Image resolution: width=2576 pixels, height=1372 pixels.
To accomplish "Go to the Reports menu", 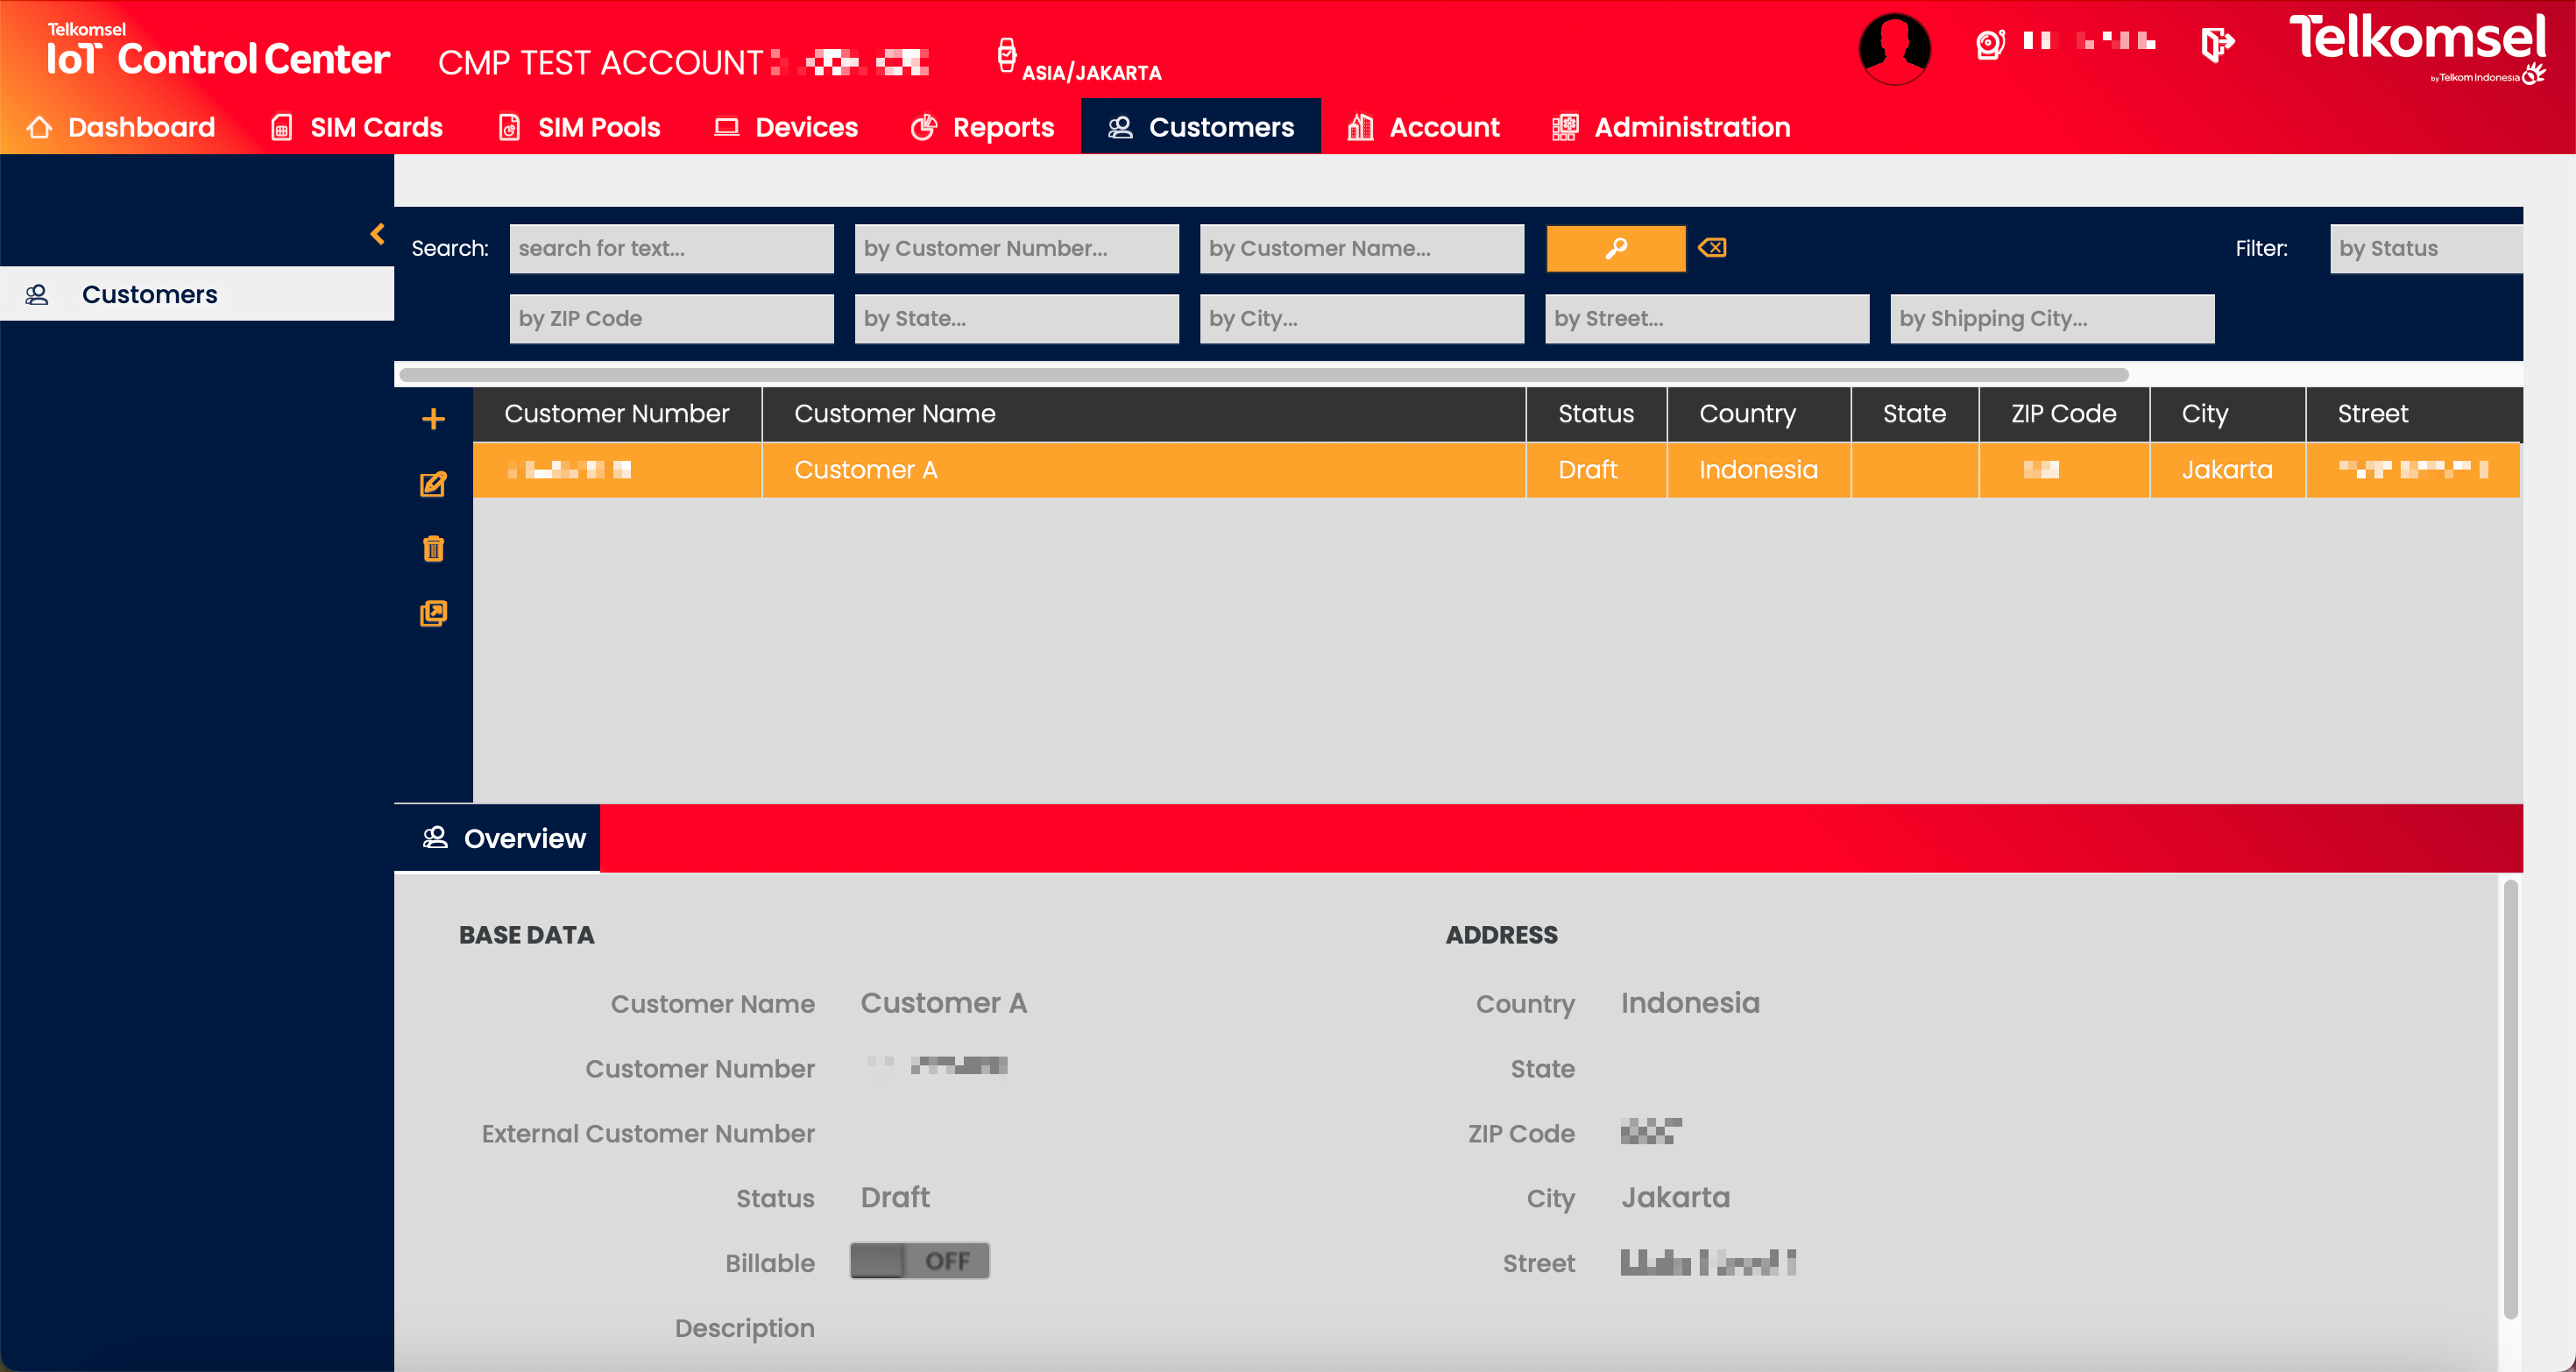I will (x=983, y=127).
